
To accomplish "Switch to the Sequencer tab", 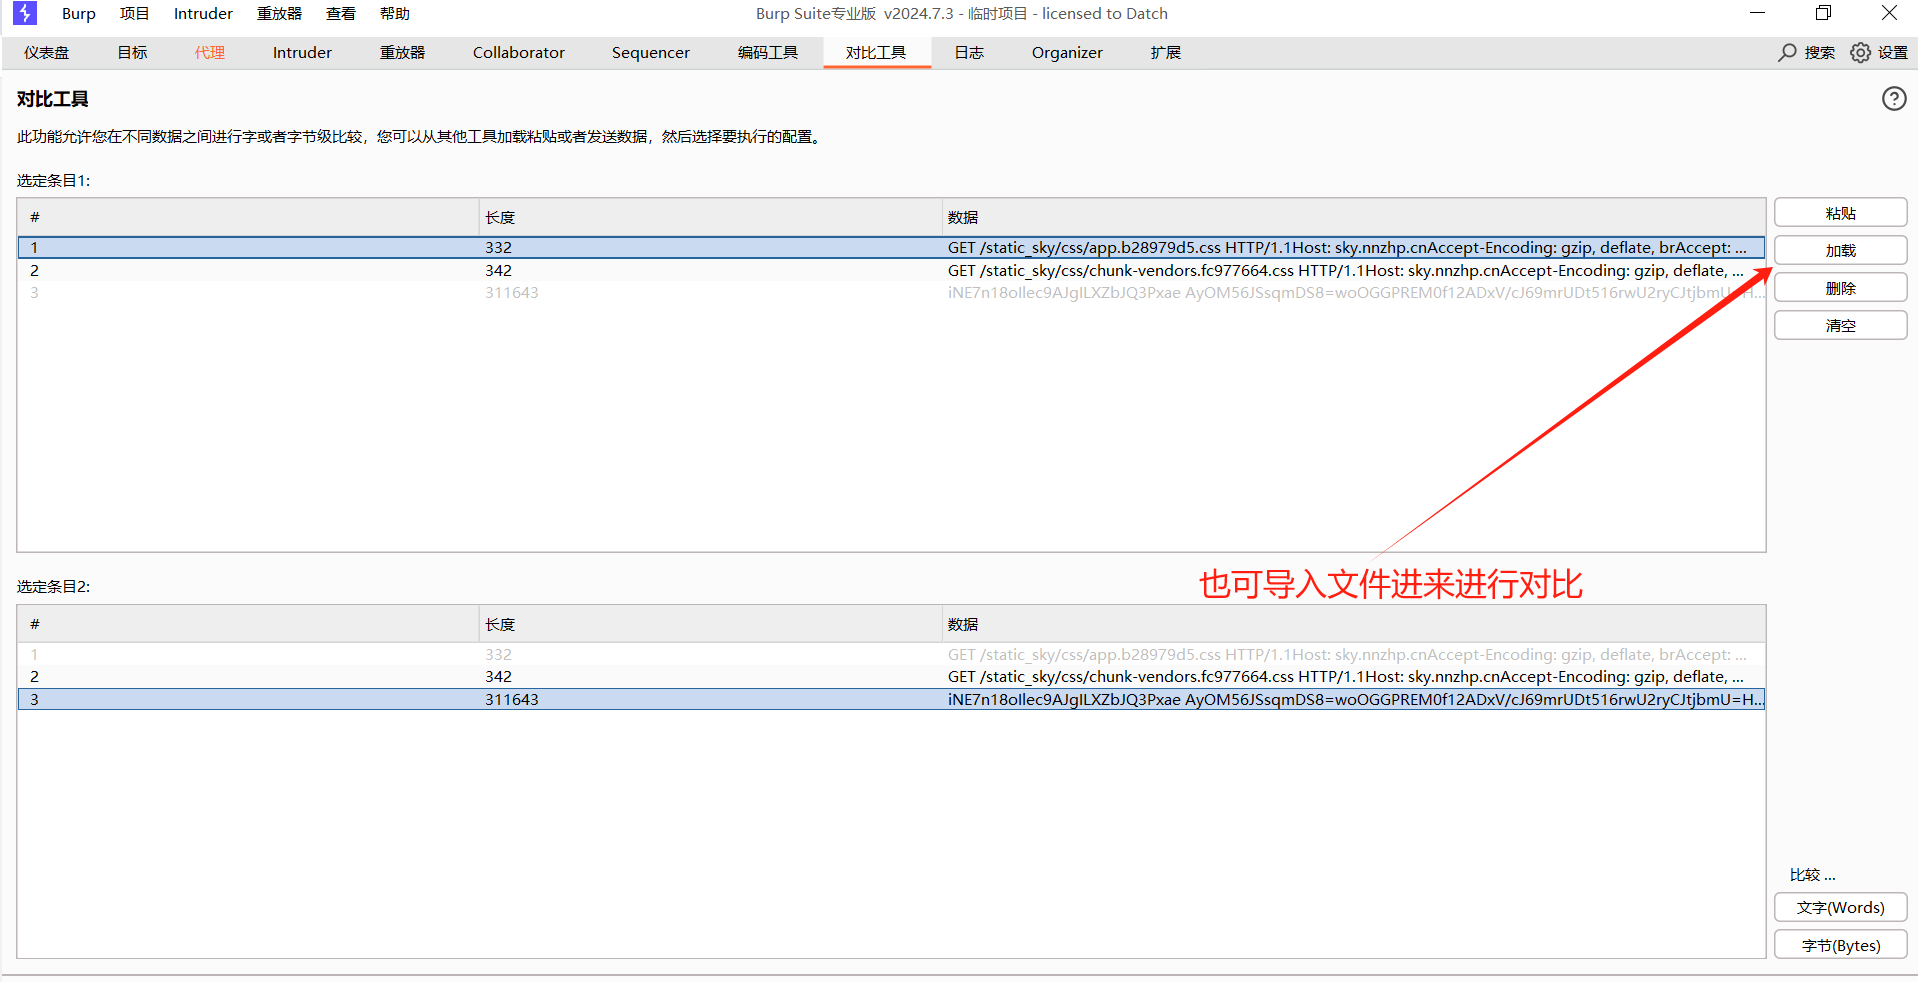I will point(651,53).
